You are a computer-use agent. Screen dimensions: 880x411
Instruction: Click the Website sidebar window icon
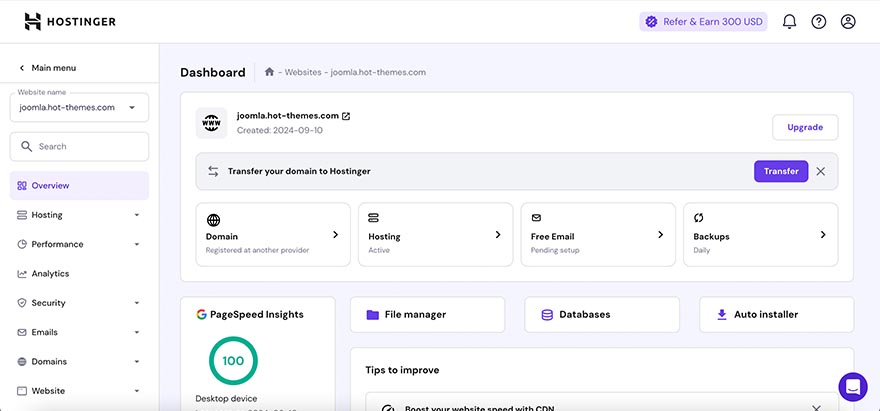click(22, 391)
